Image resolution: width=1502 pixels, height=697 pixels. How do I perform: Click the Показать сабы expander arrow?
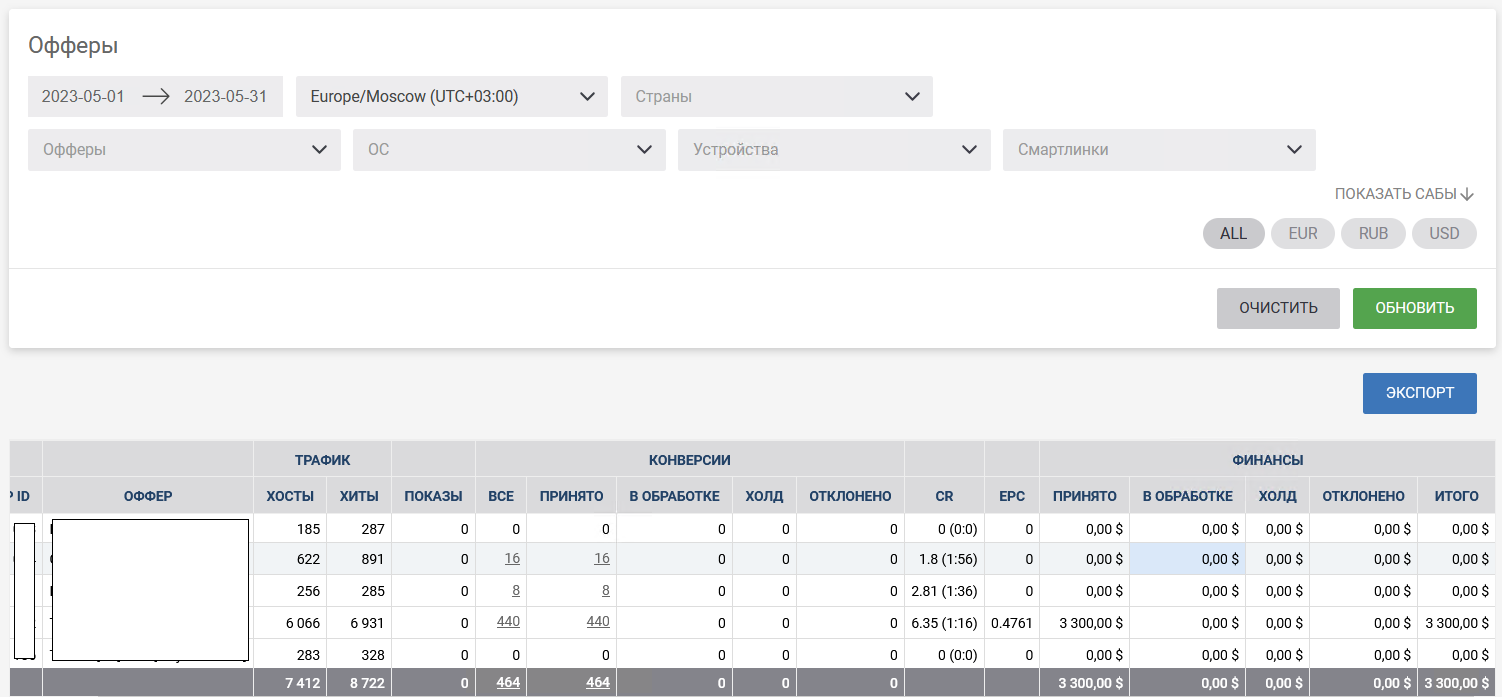[1467, 194]
